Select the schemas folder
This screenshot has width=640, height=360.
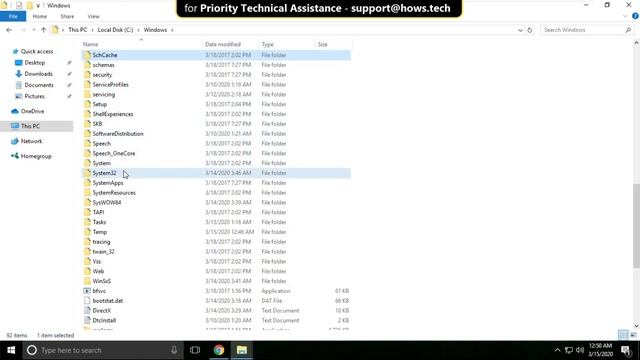click(x=103, y=65)
